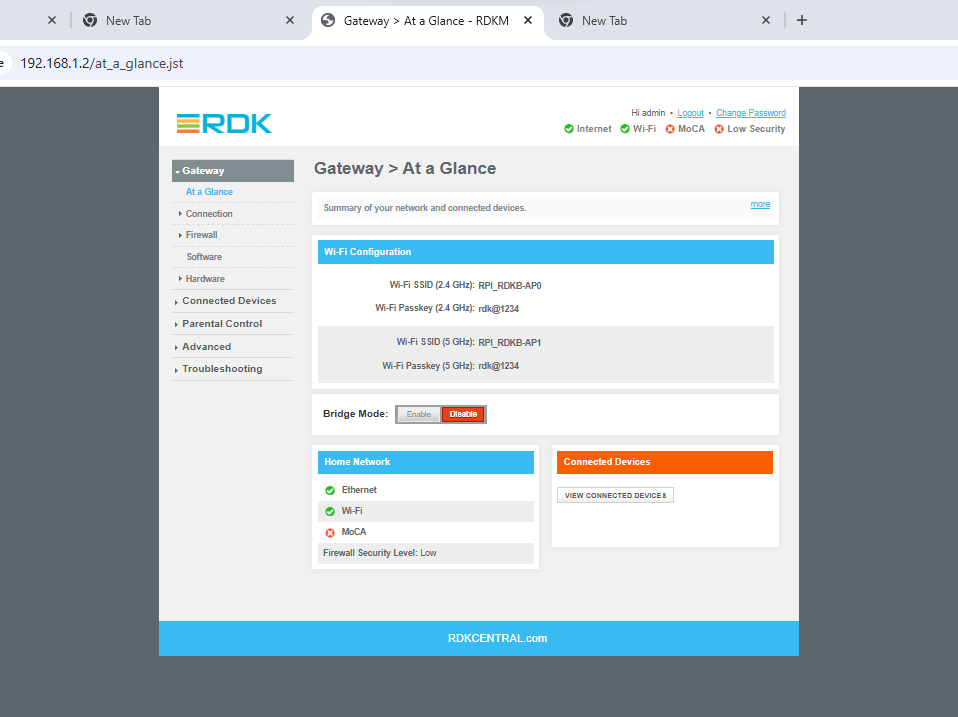Click the browser address bar URL
Image resolution: width=958 pixels, height=717 pixels.
102,63
